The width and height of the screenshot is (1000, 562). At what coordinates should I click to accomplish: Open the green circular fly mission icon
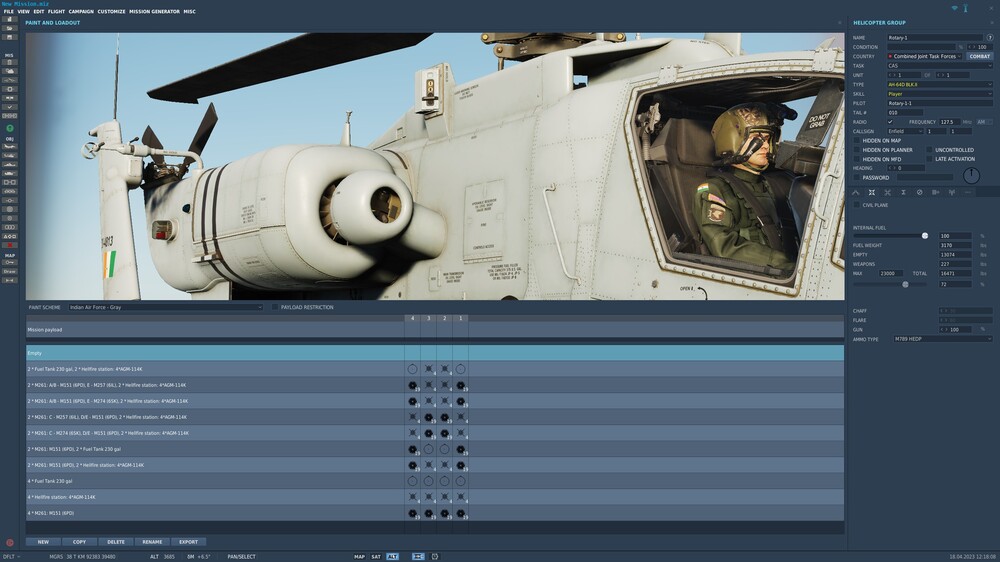click(10, 128)
